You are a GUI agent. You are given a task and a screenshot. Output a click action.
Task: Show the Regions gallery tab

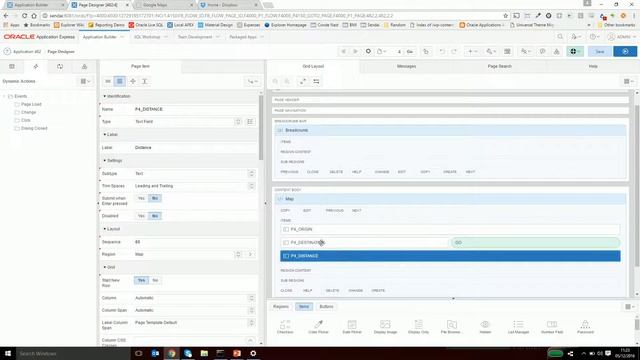pyautogui.click(x=281, y=307)
